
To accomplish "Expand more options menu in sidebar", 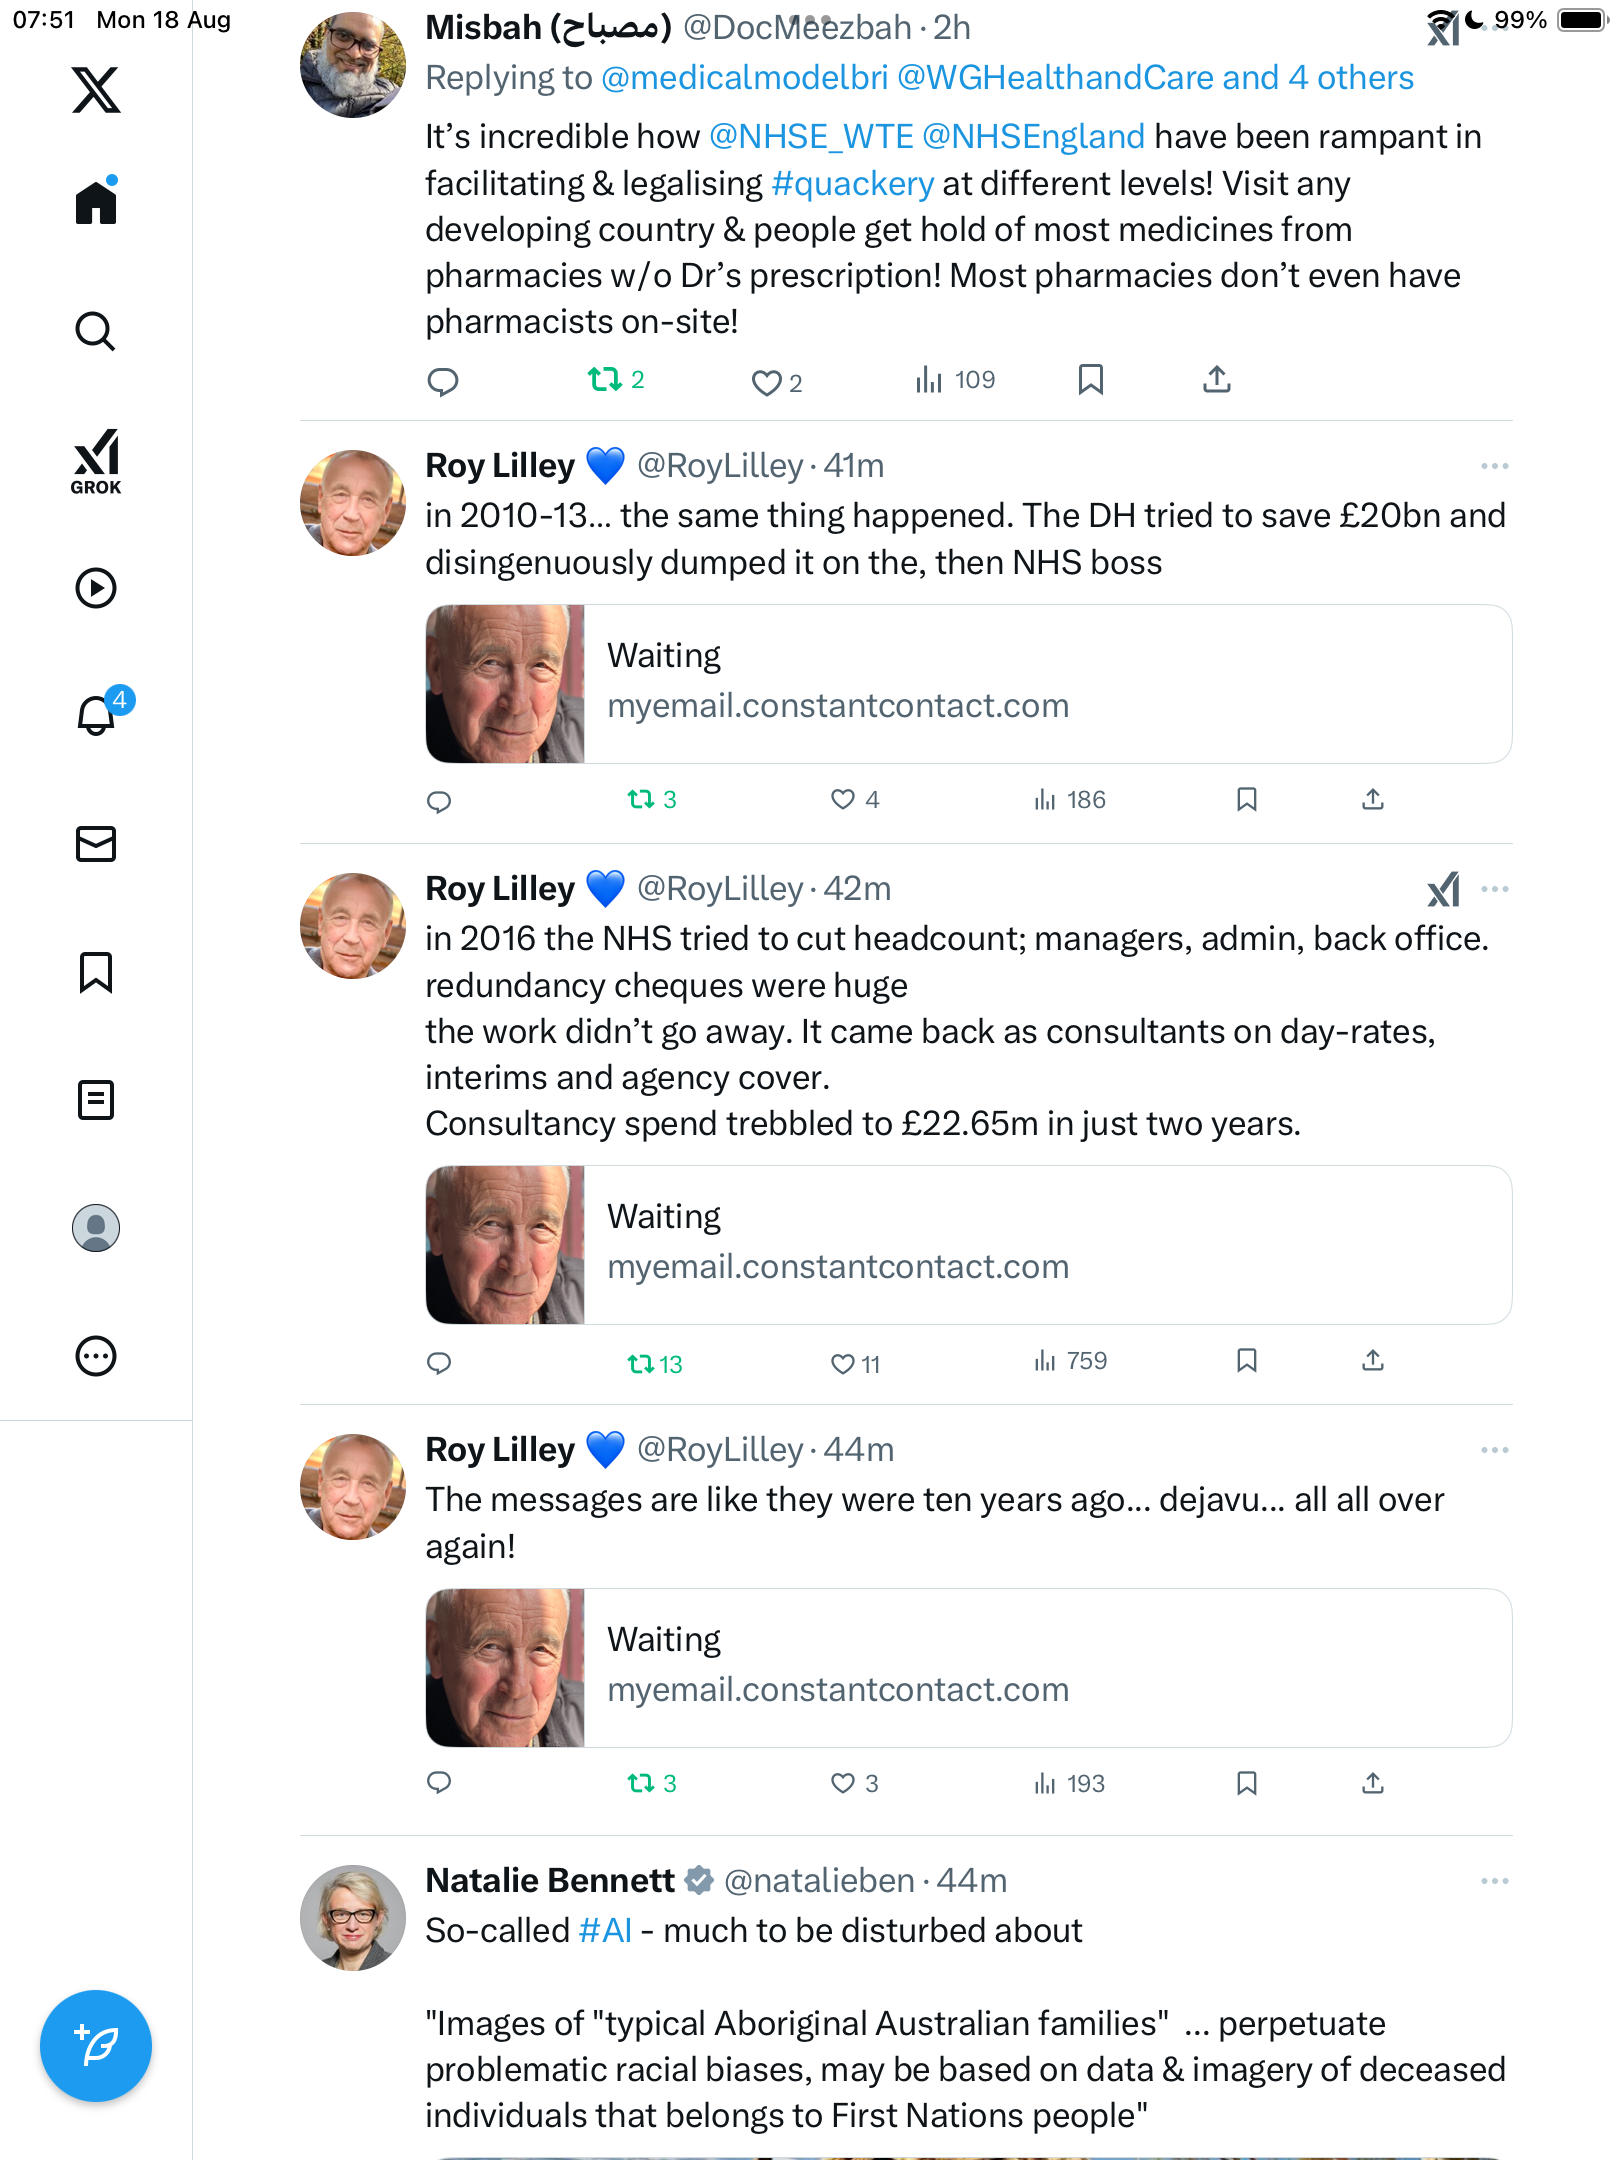I will (x=96, y=1356).
